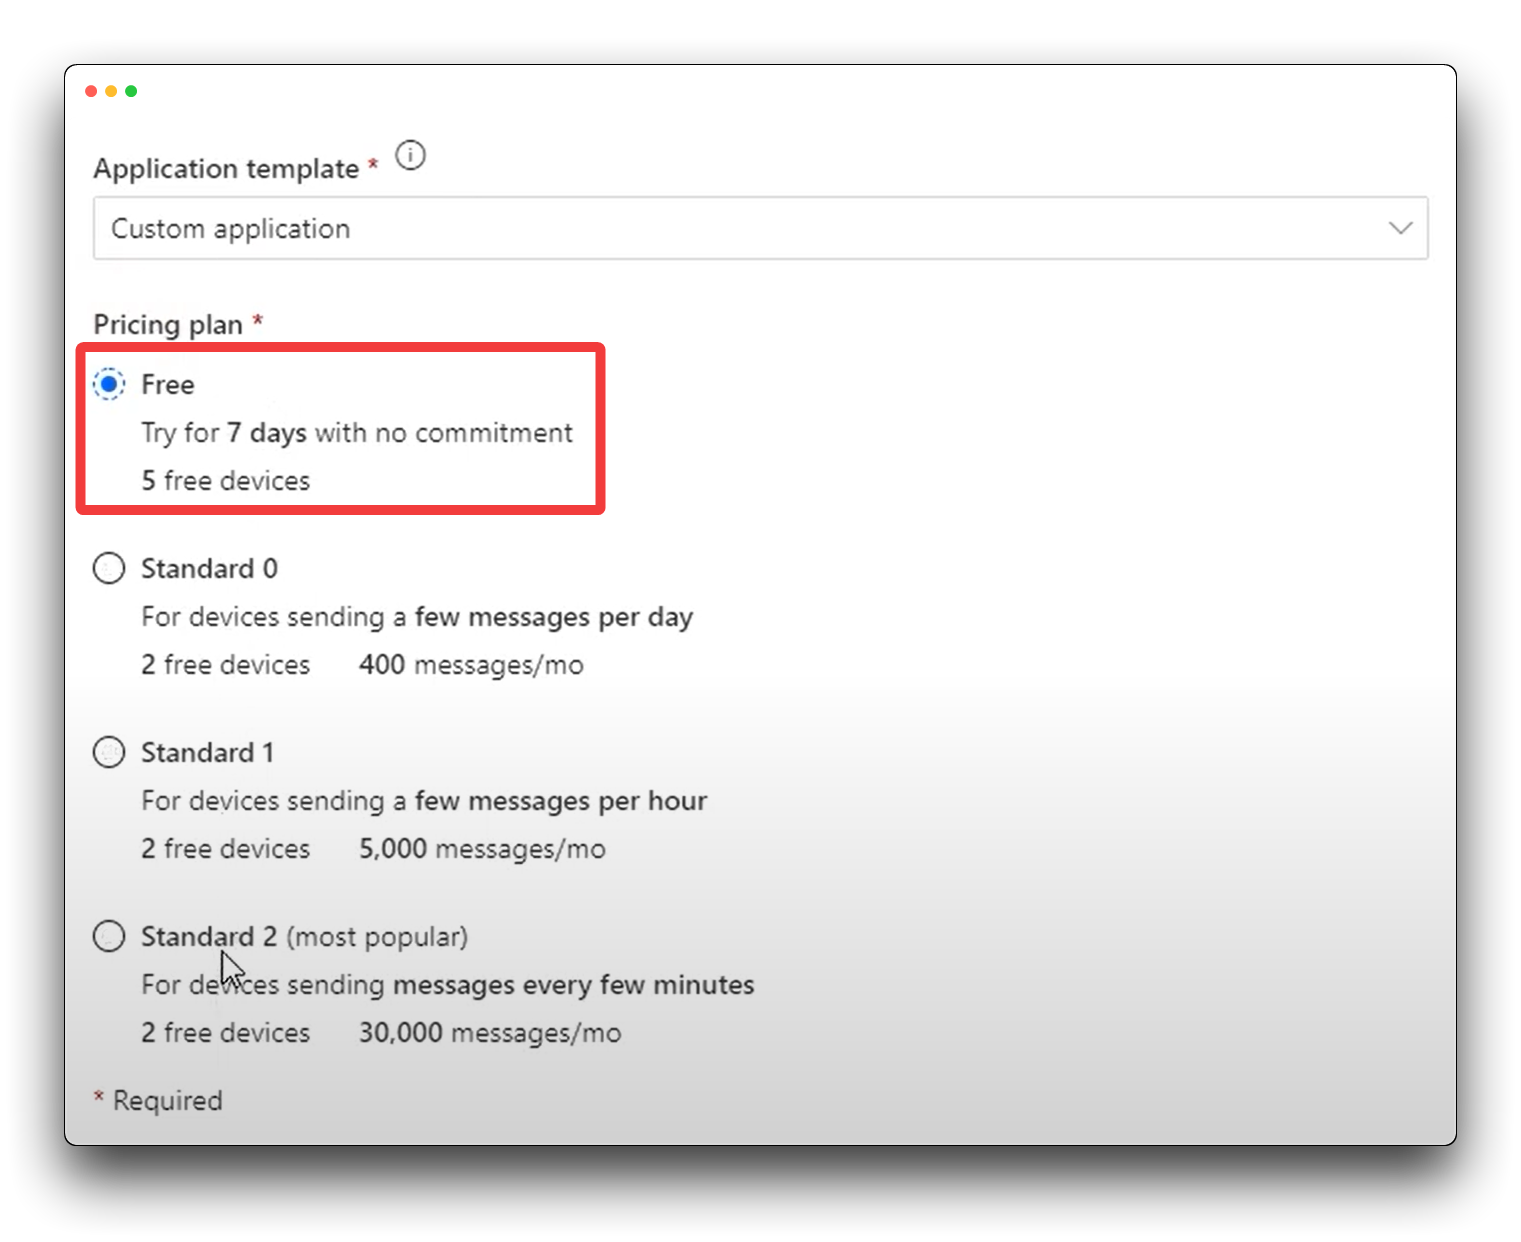This screenshot has width=1521, height=1242.
Task: Click the yellow minimize window button
Action: click(111, 91)
